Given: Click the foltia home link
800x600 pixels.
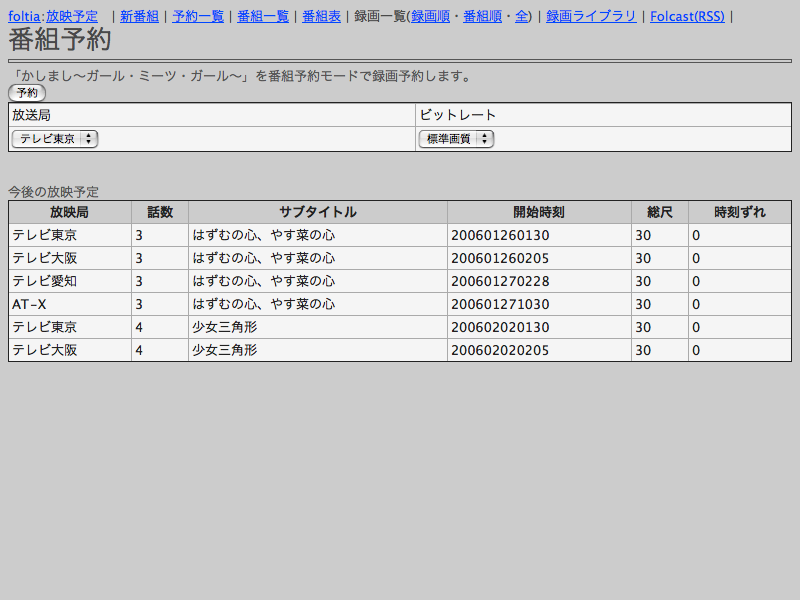Looking at the screenshot, I should pyautogui.click(x=24, y=16).
